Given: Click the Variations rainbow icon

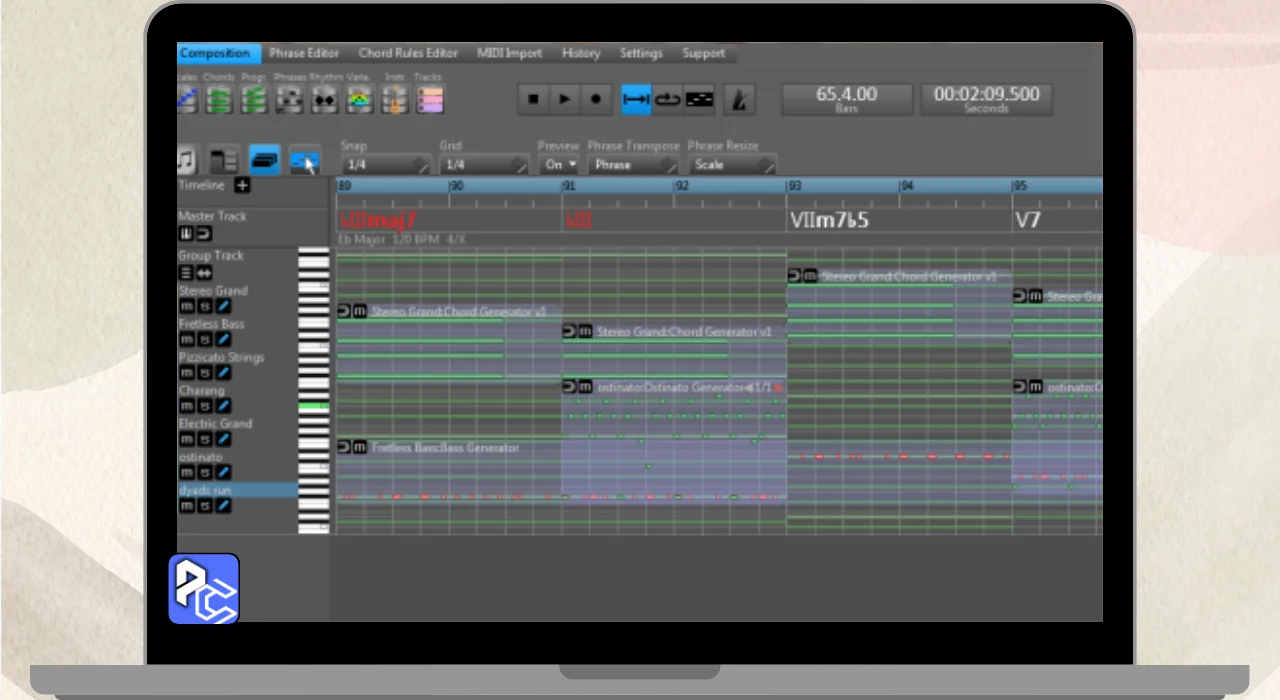Looking at the screenshot, I should [359, 99].
